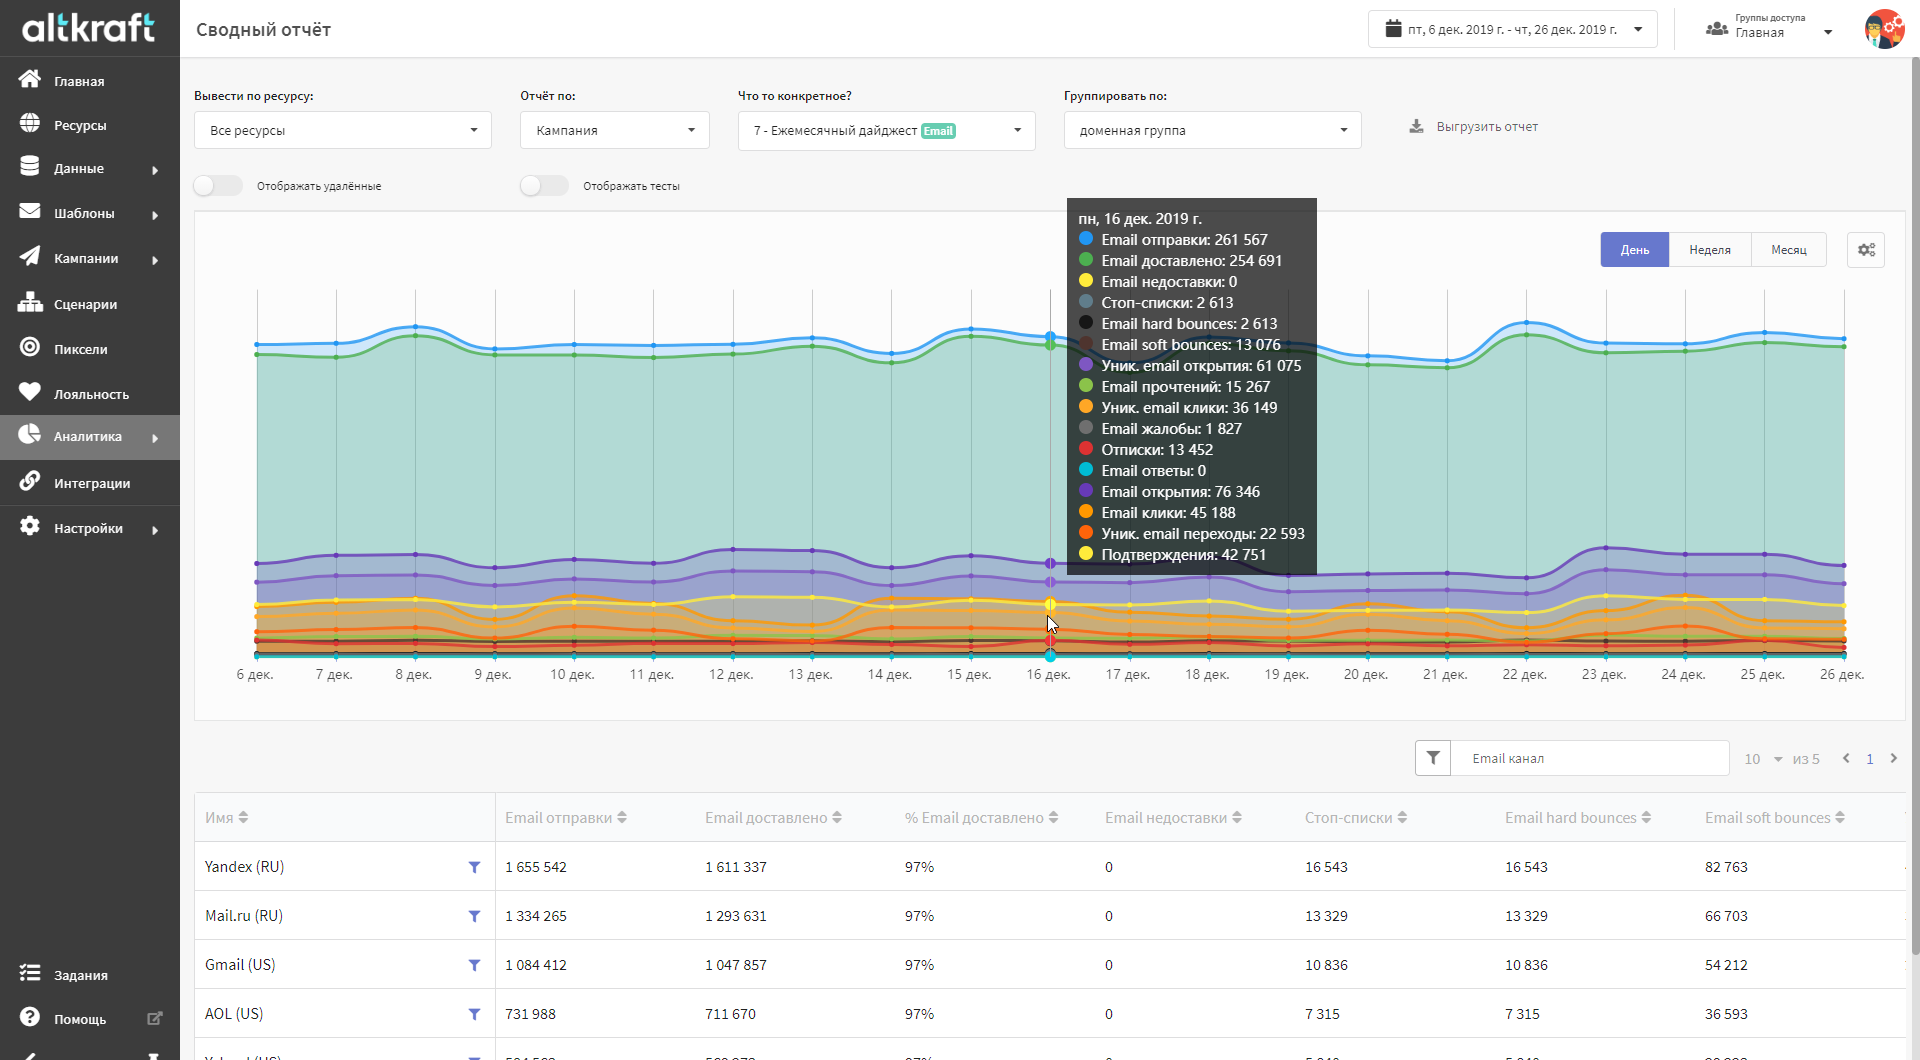This screenshot has width=1920, height=1060.
Task: Click filter icon in Yandex (RU) row
Action: pos(474,867)
